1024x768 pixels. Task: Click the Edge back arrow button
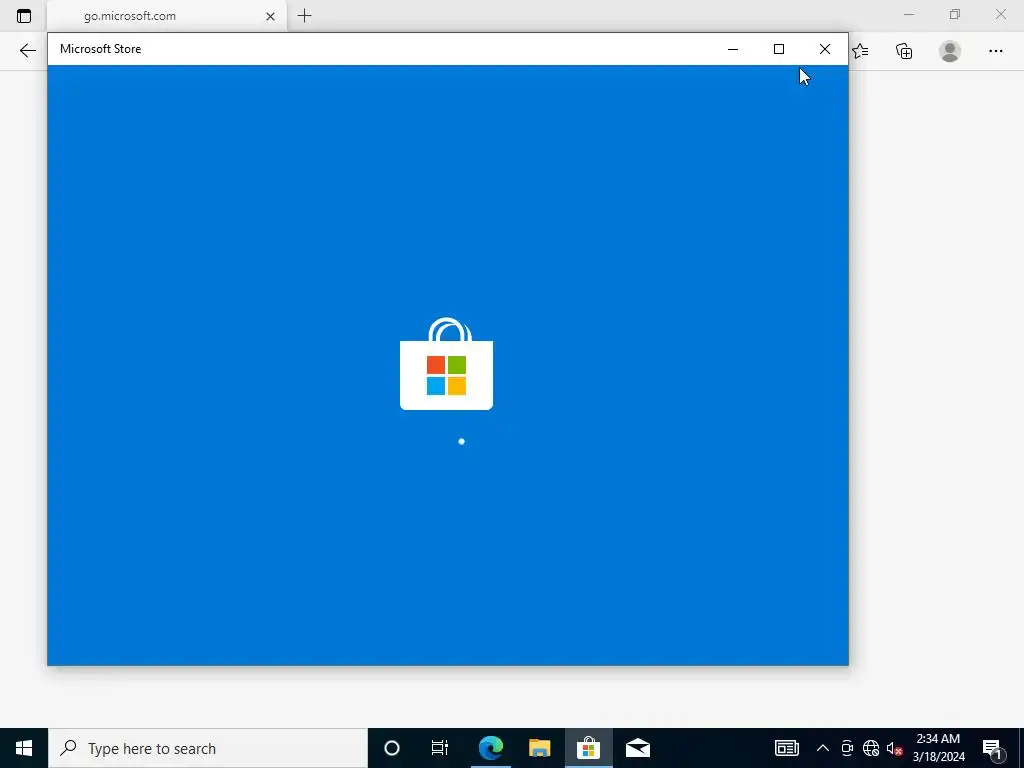pos(27,51)
